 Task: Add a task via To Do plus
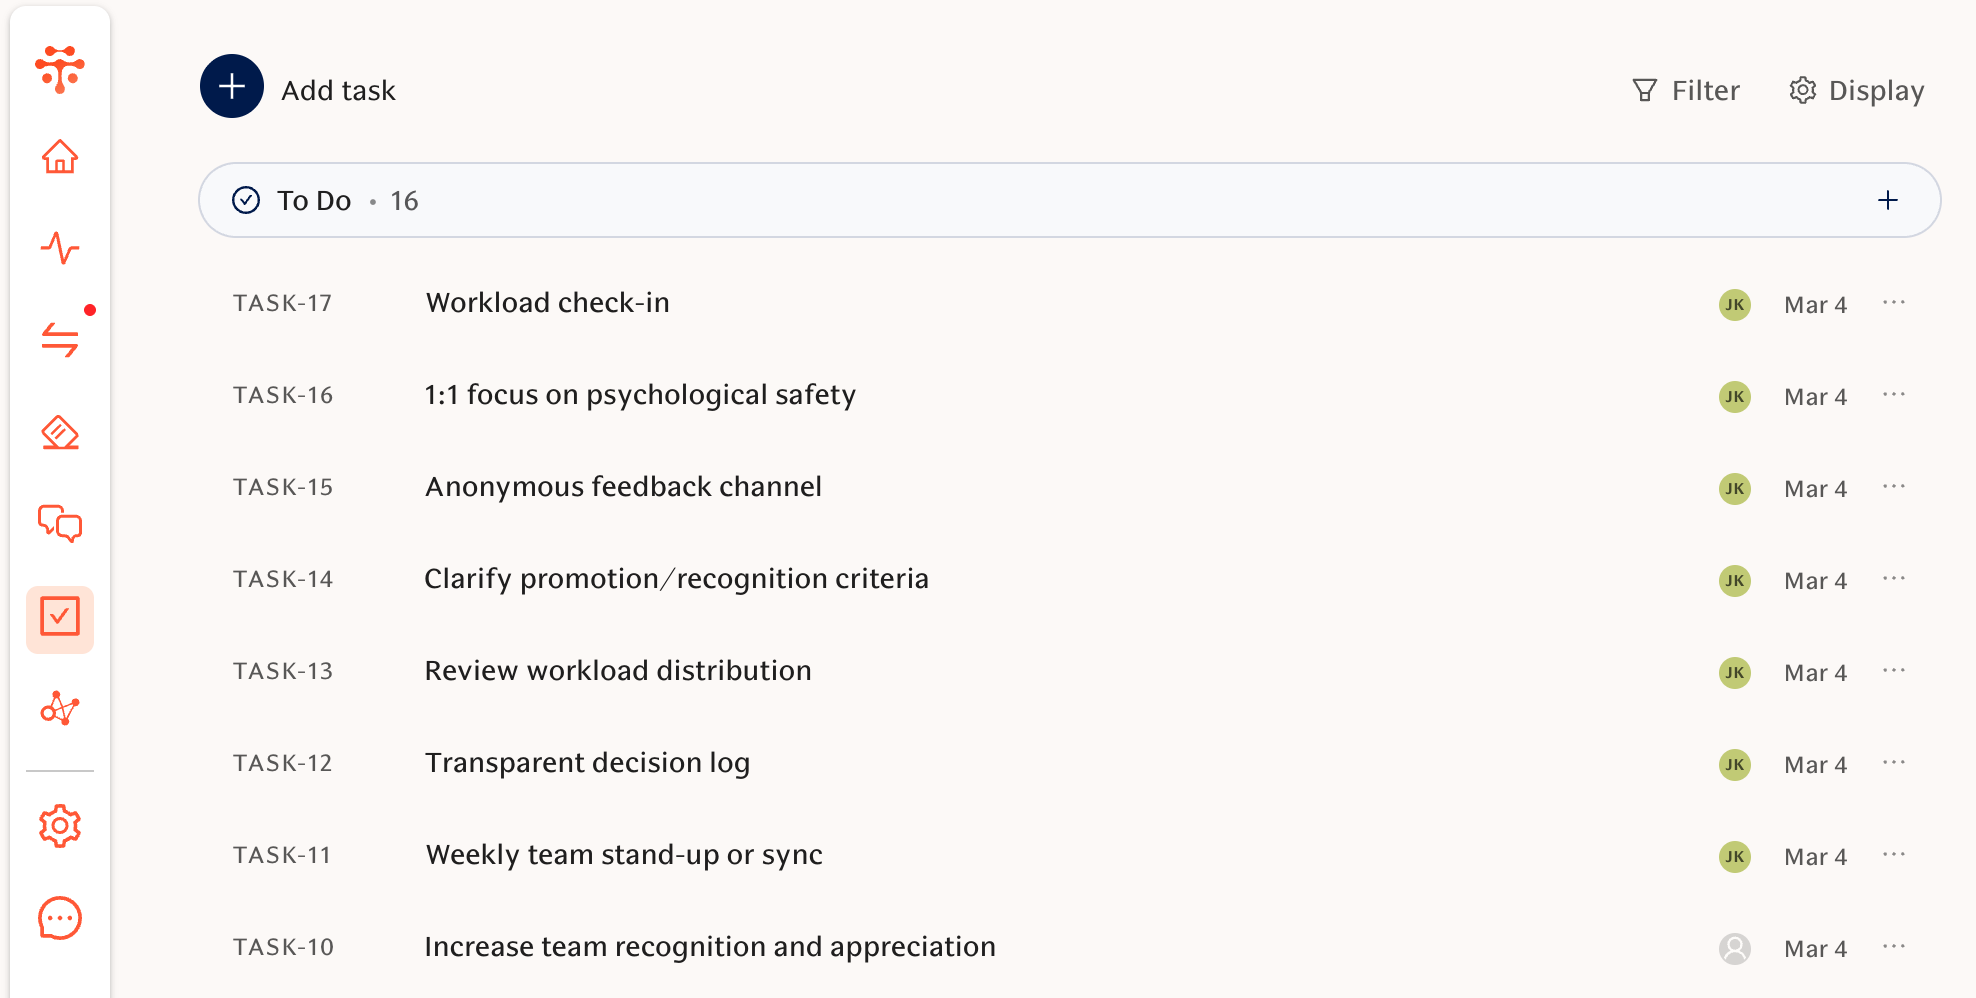pos(1888,201)
